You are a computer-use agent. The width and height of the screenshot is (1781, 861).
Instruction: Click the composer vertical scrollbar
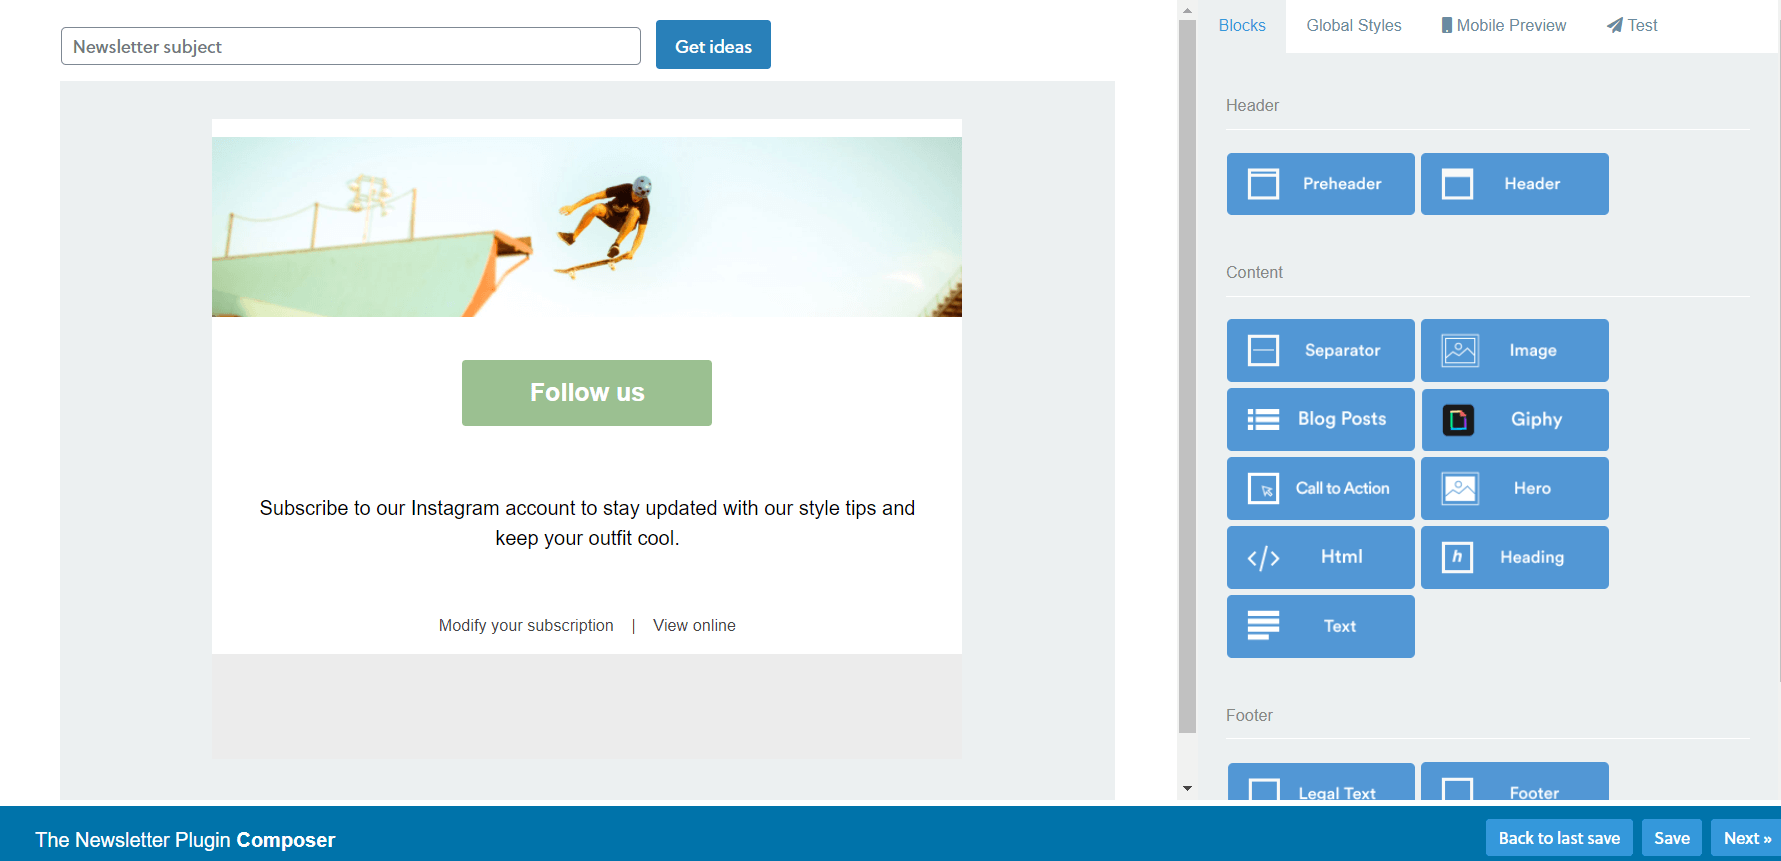click(x=1187, y=376)
